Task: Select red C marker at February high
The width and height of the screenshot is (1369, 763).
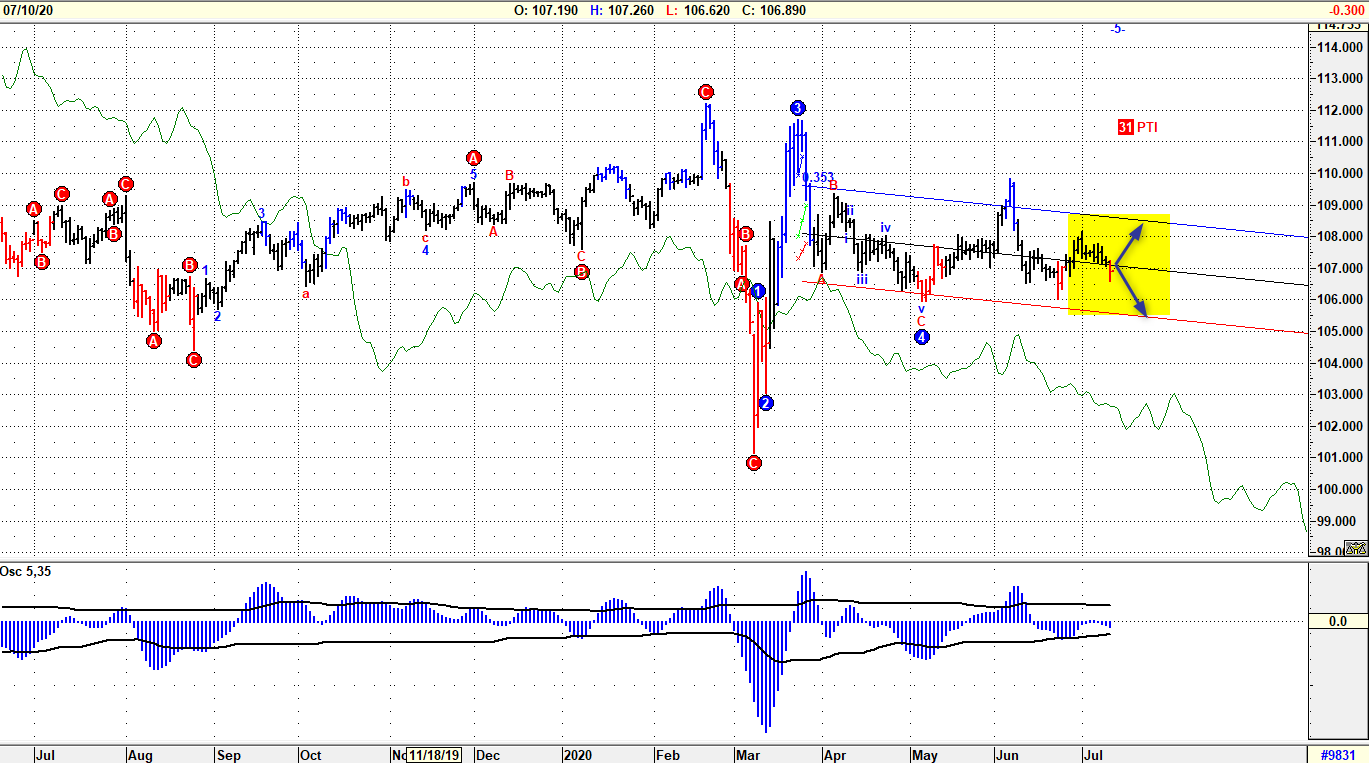Action: (706, 91)
